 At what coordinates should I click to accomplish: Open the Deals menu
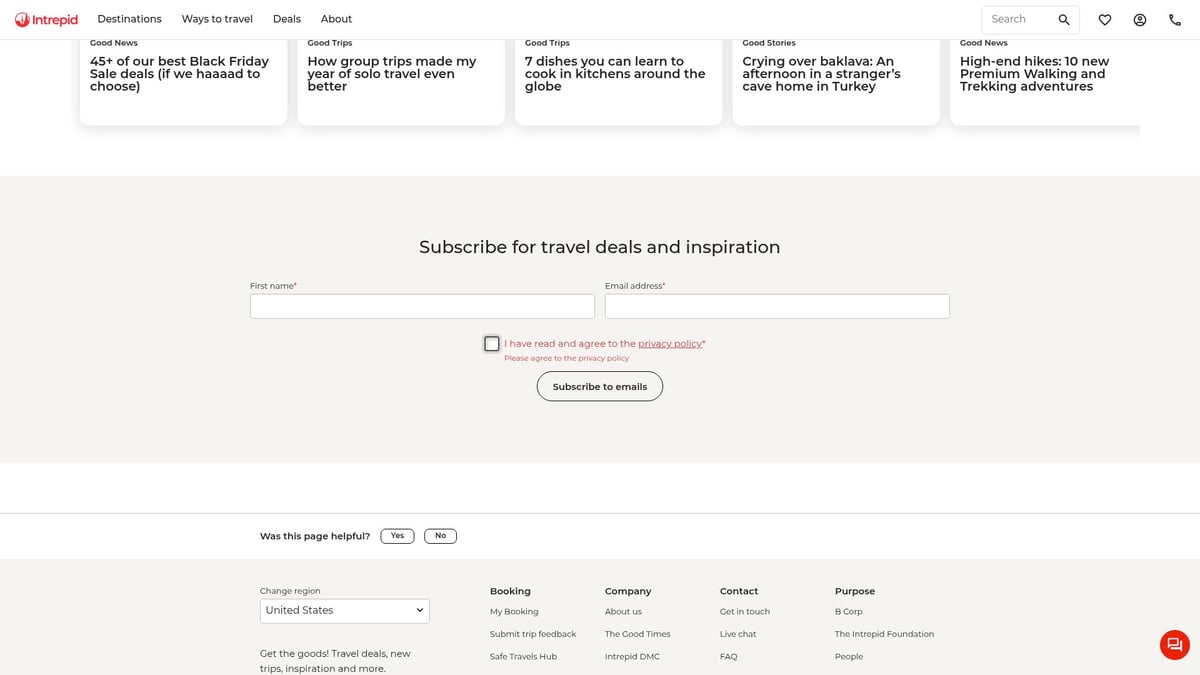click(287, 19)
